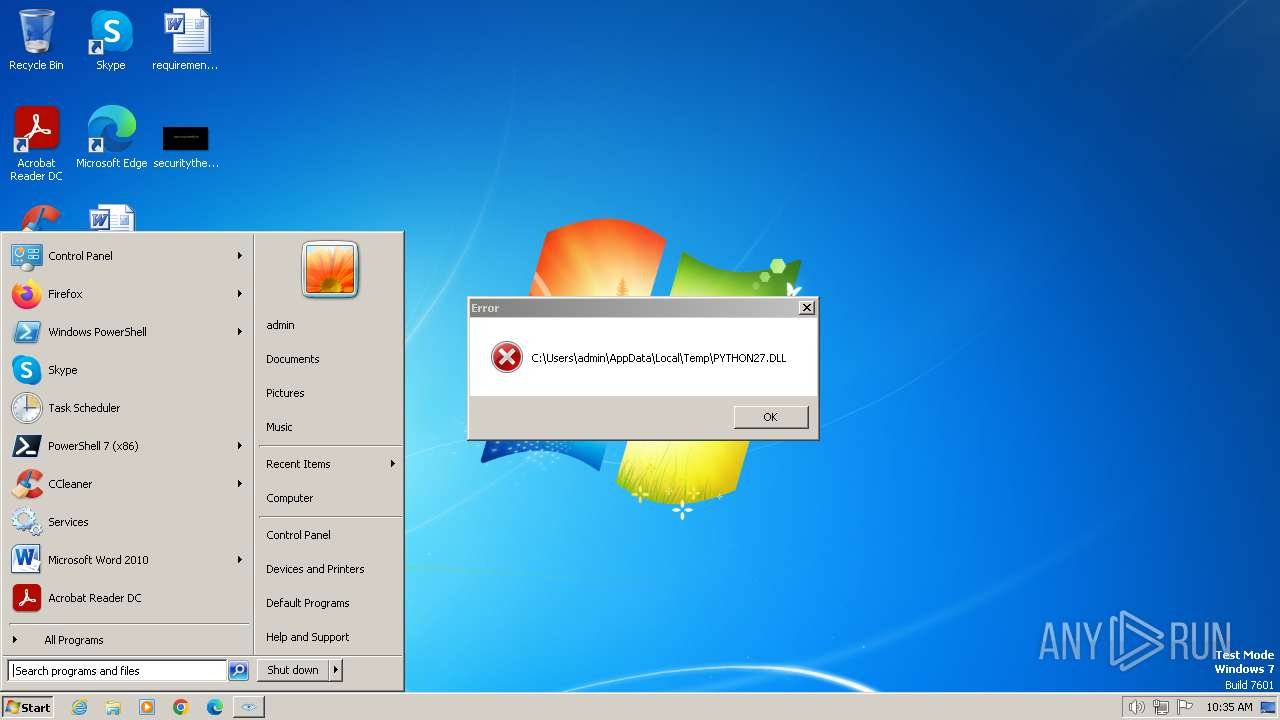Open Windows Explorer folder icon on taskbar

click(113, 707)
